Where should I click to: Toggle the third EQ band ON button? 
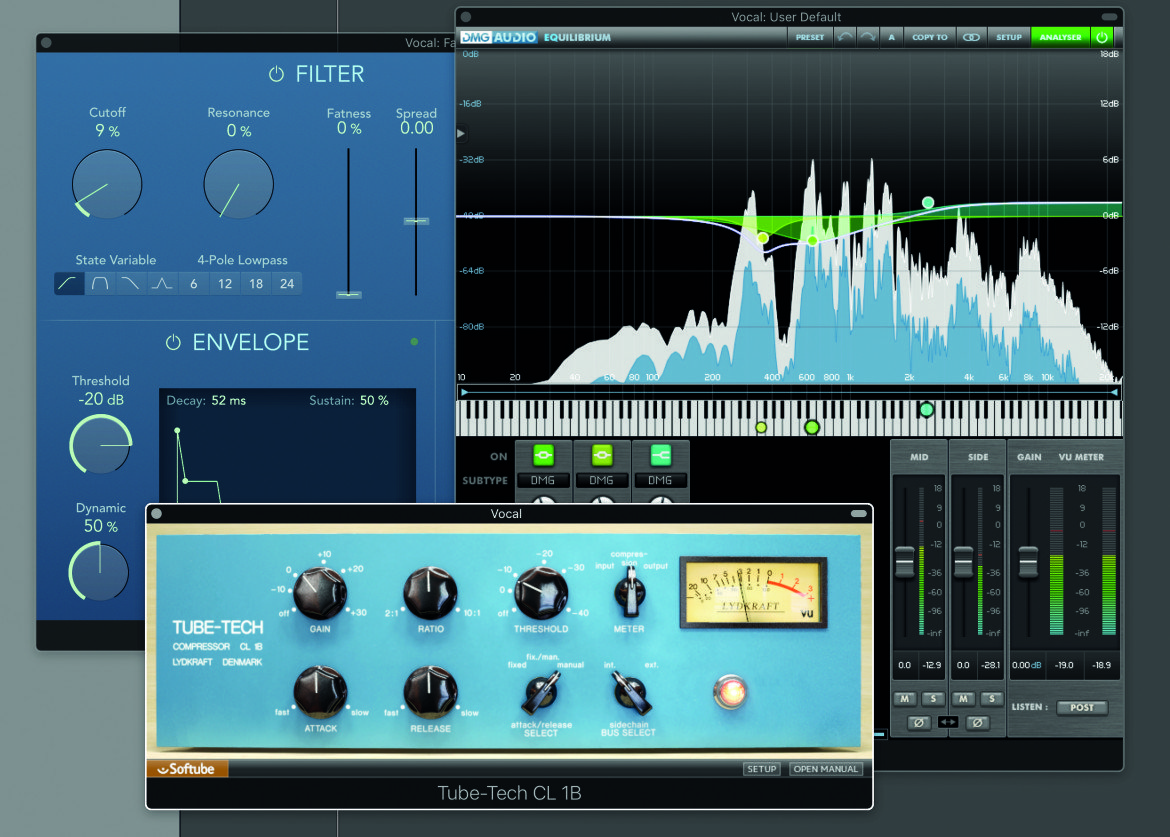[x=660, y=454]
